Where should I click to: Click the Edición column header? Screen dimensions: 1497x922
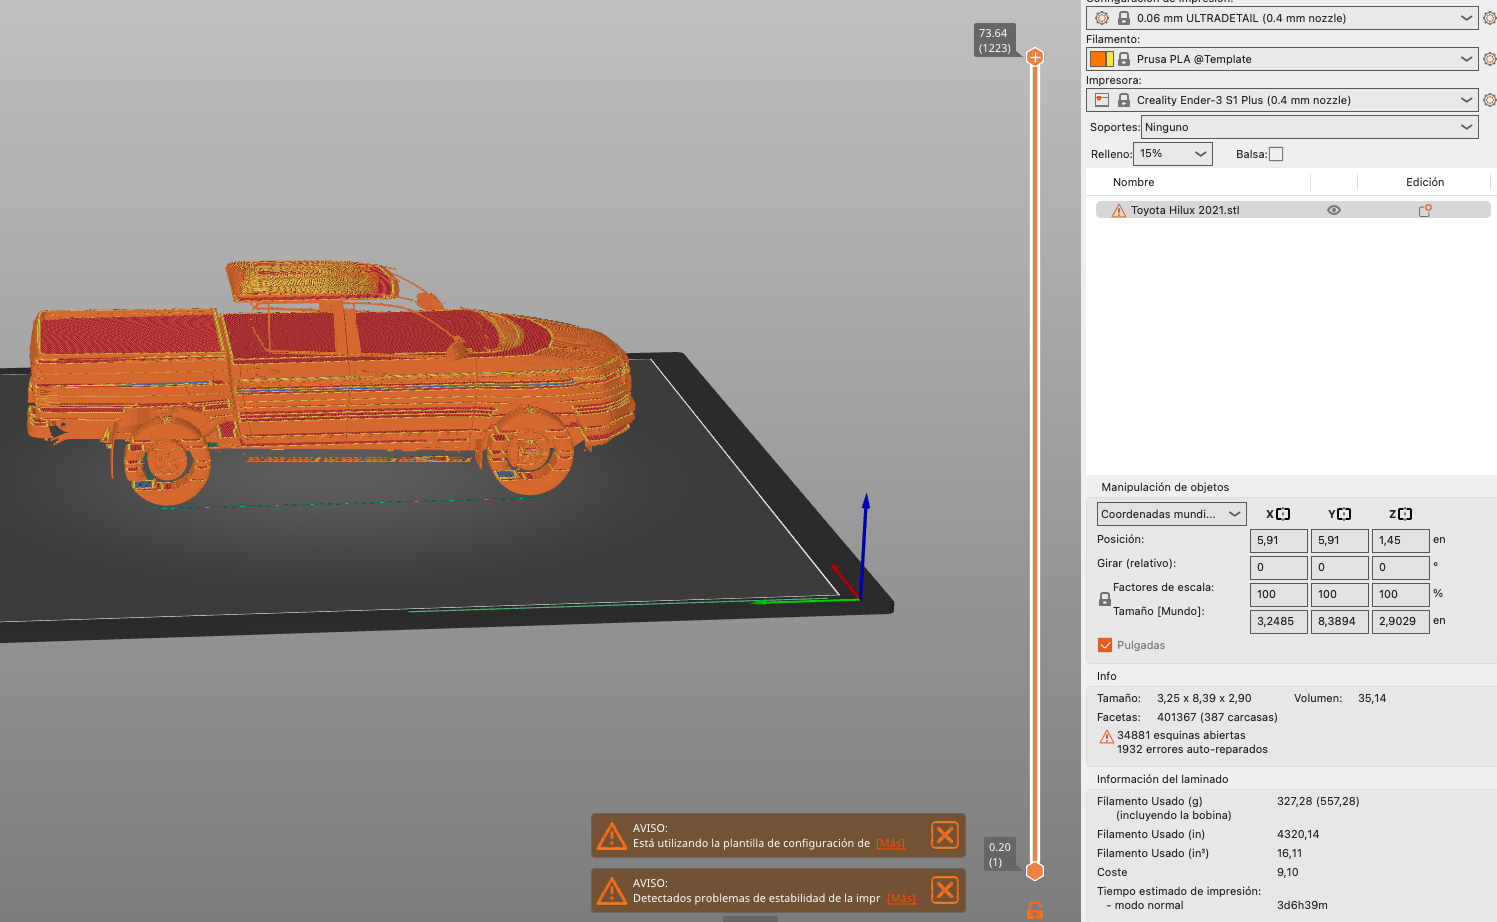point(1425,182)
